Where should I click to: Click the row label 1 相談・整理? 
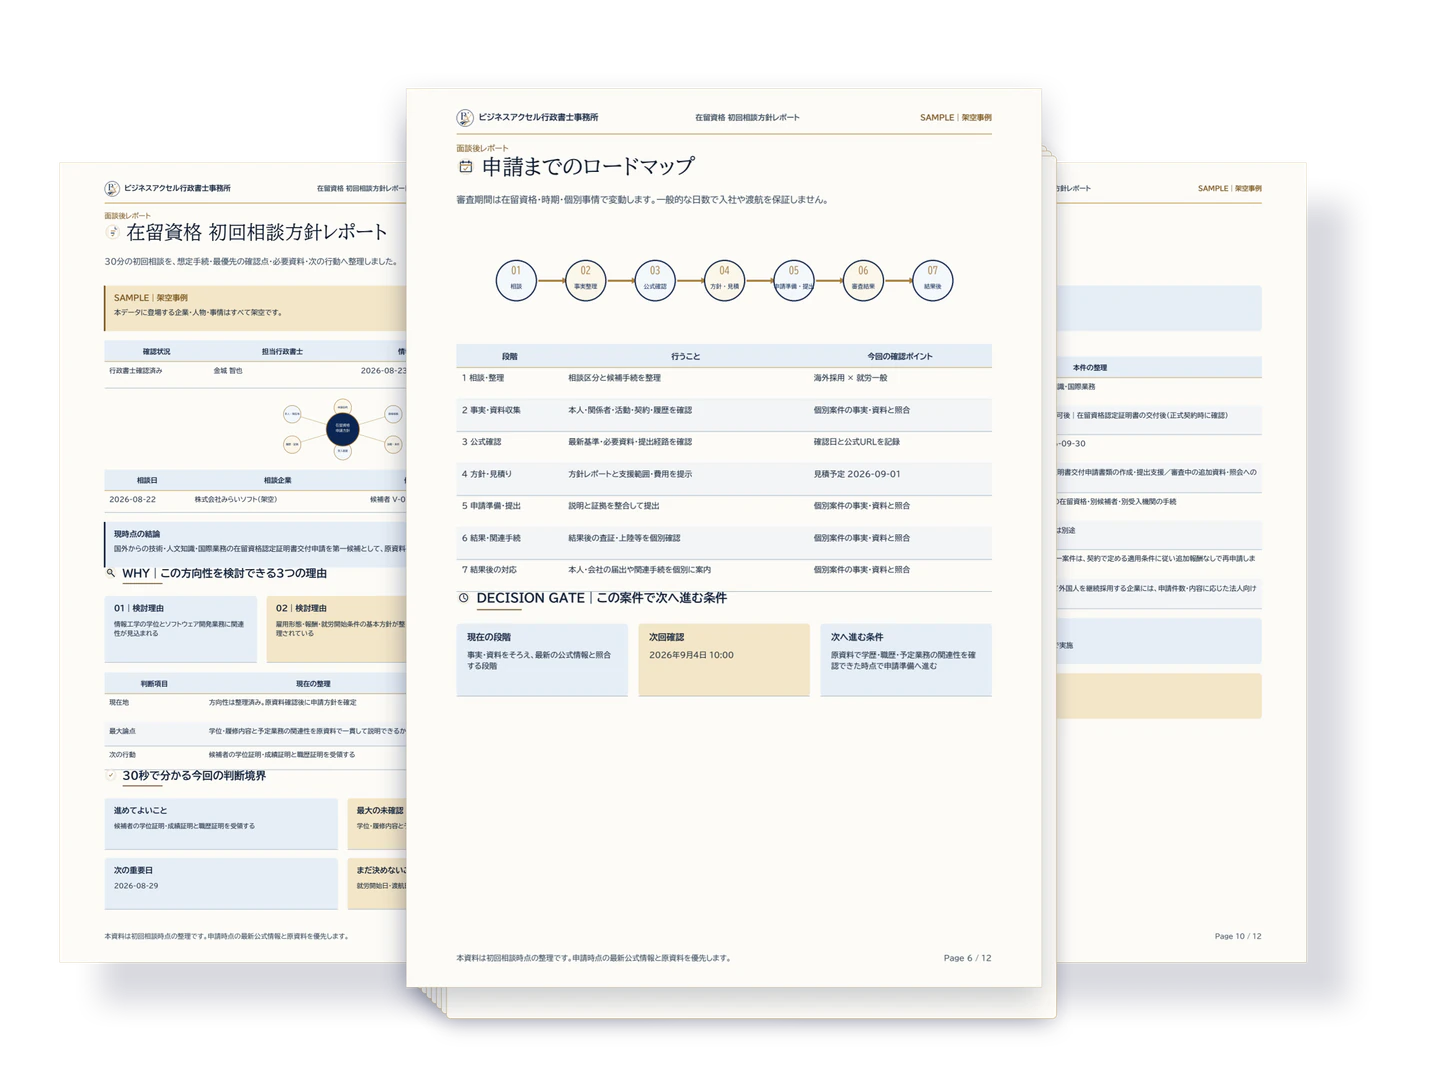tap(483, 378)
